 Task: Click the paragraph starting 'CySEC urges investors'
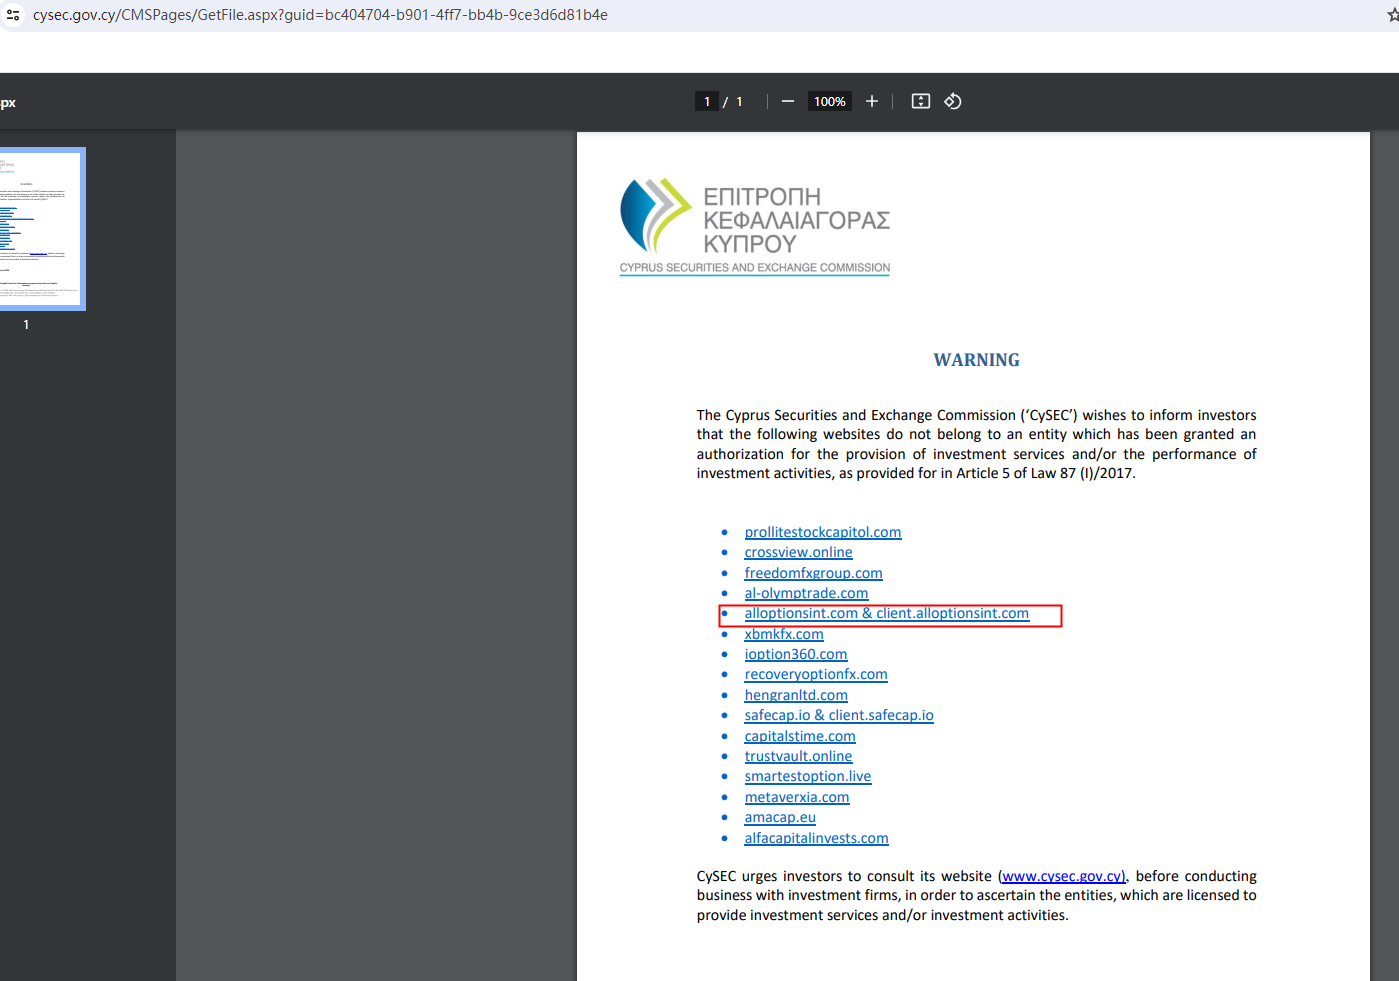click(x=977, y=895)
